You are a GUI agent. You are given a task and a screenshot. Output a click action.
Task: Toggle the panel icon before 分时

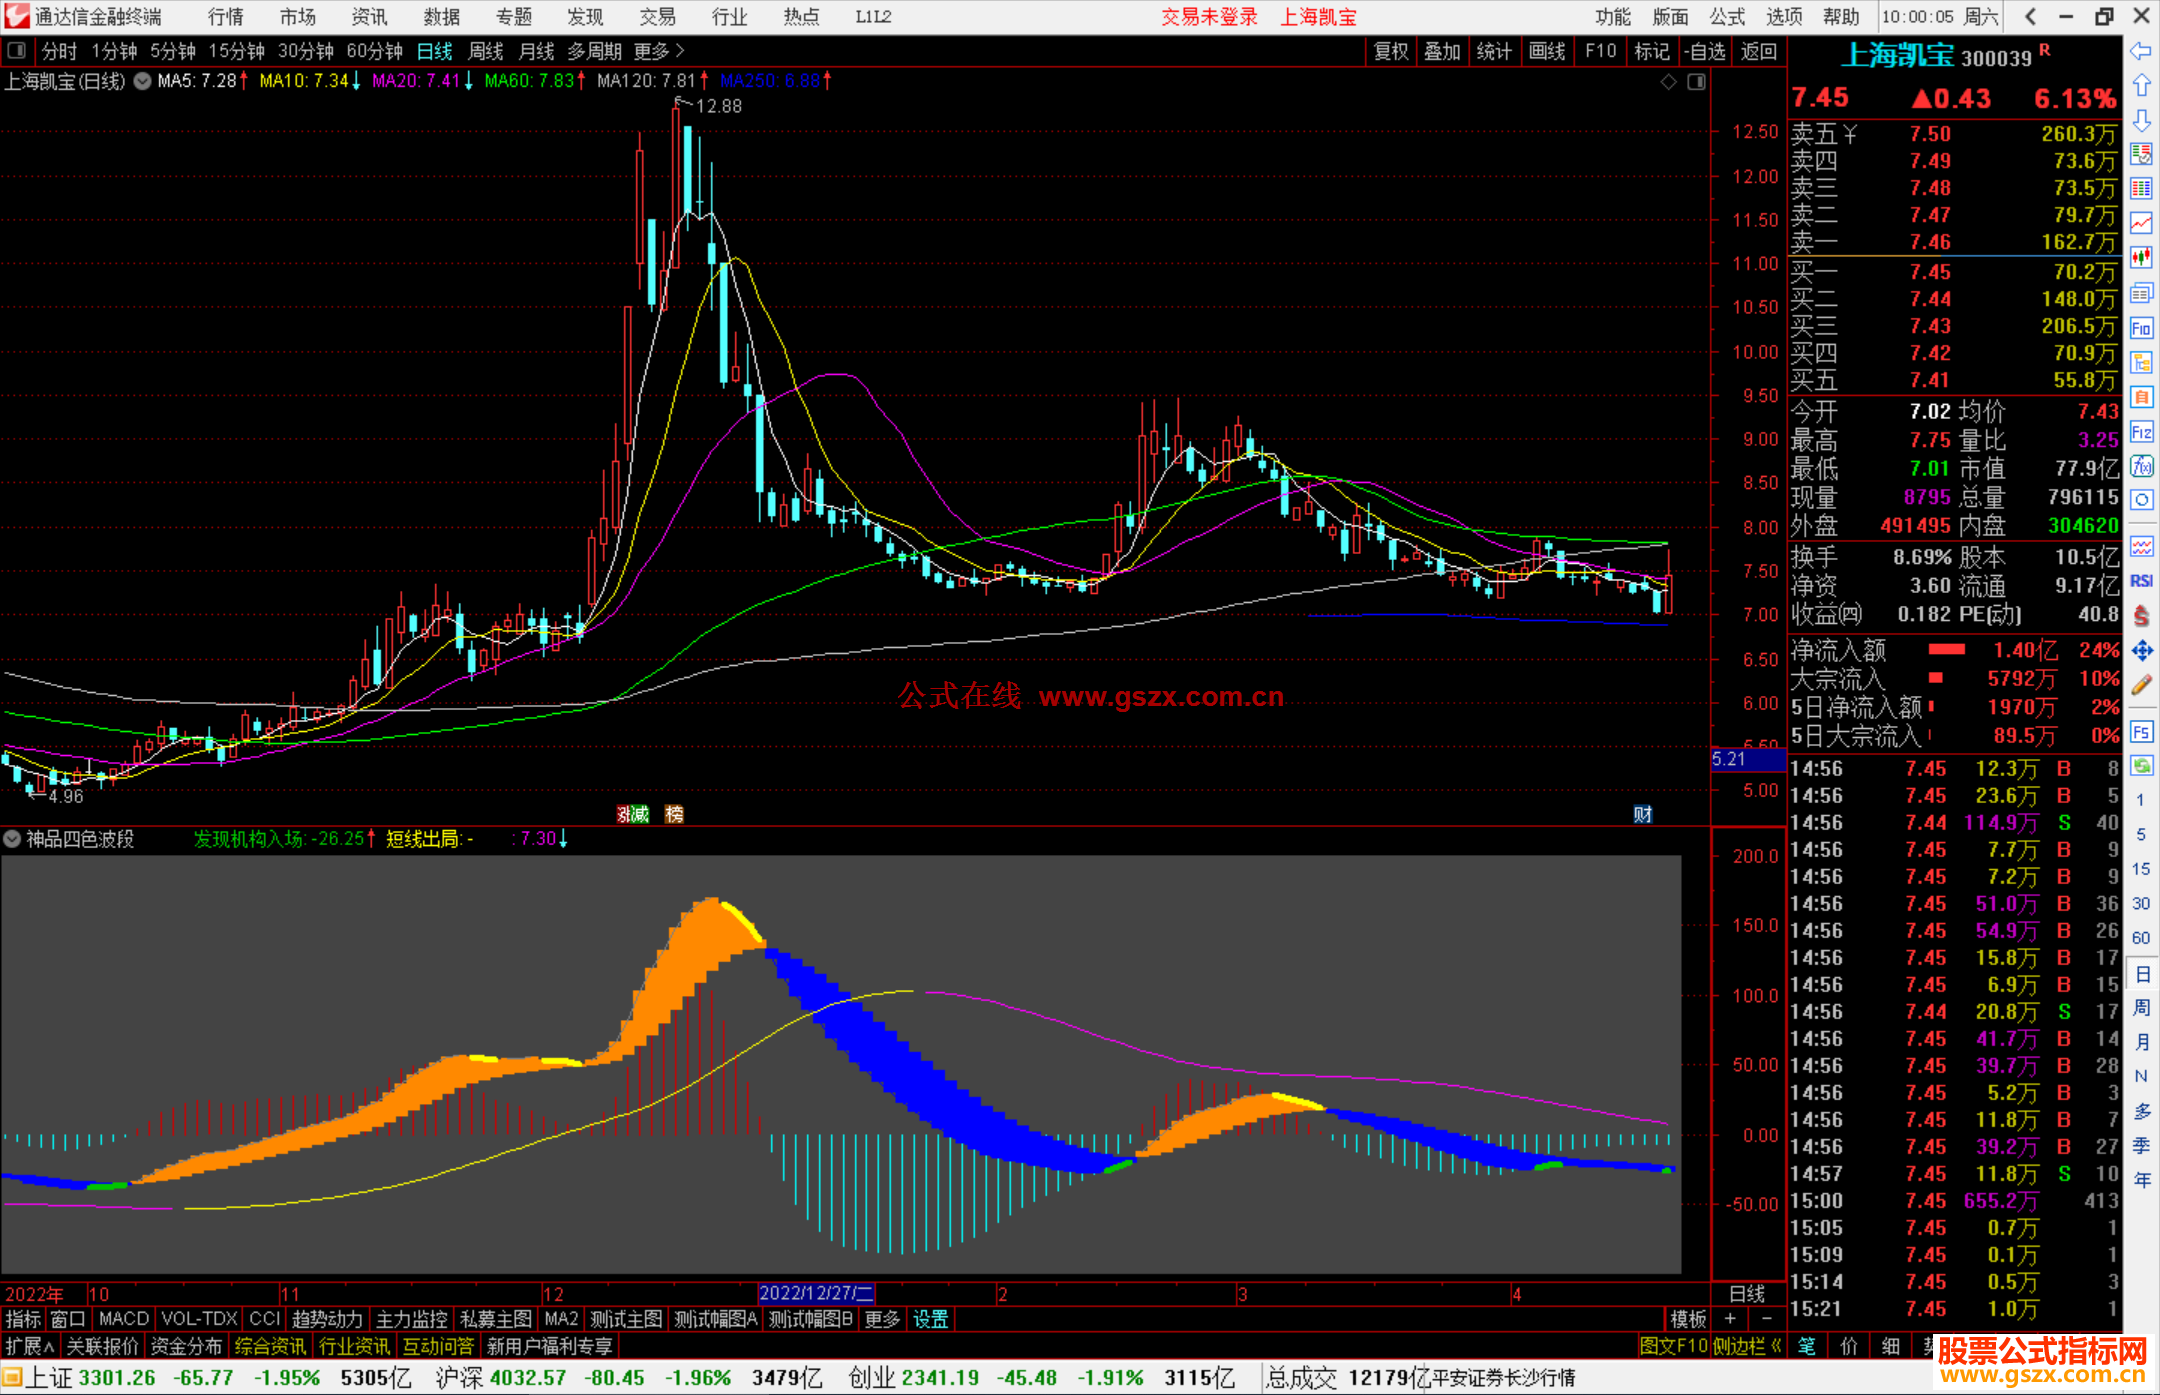tap(17, 51)
